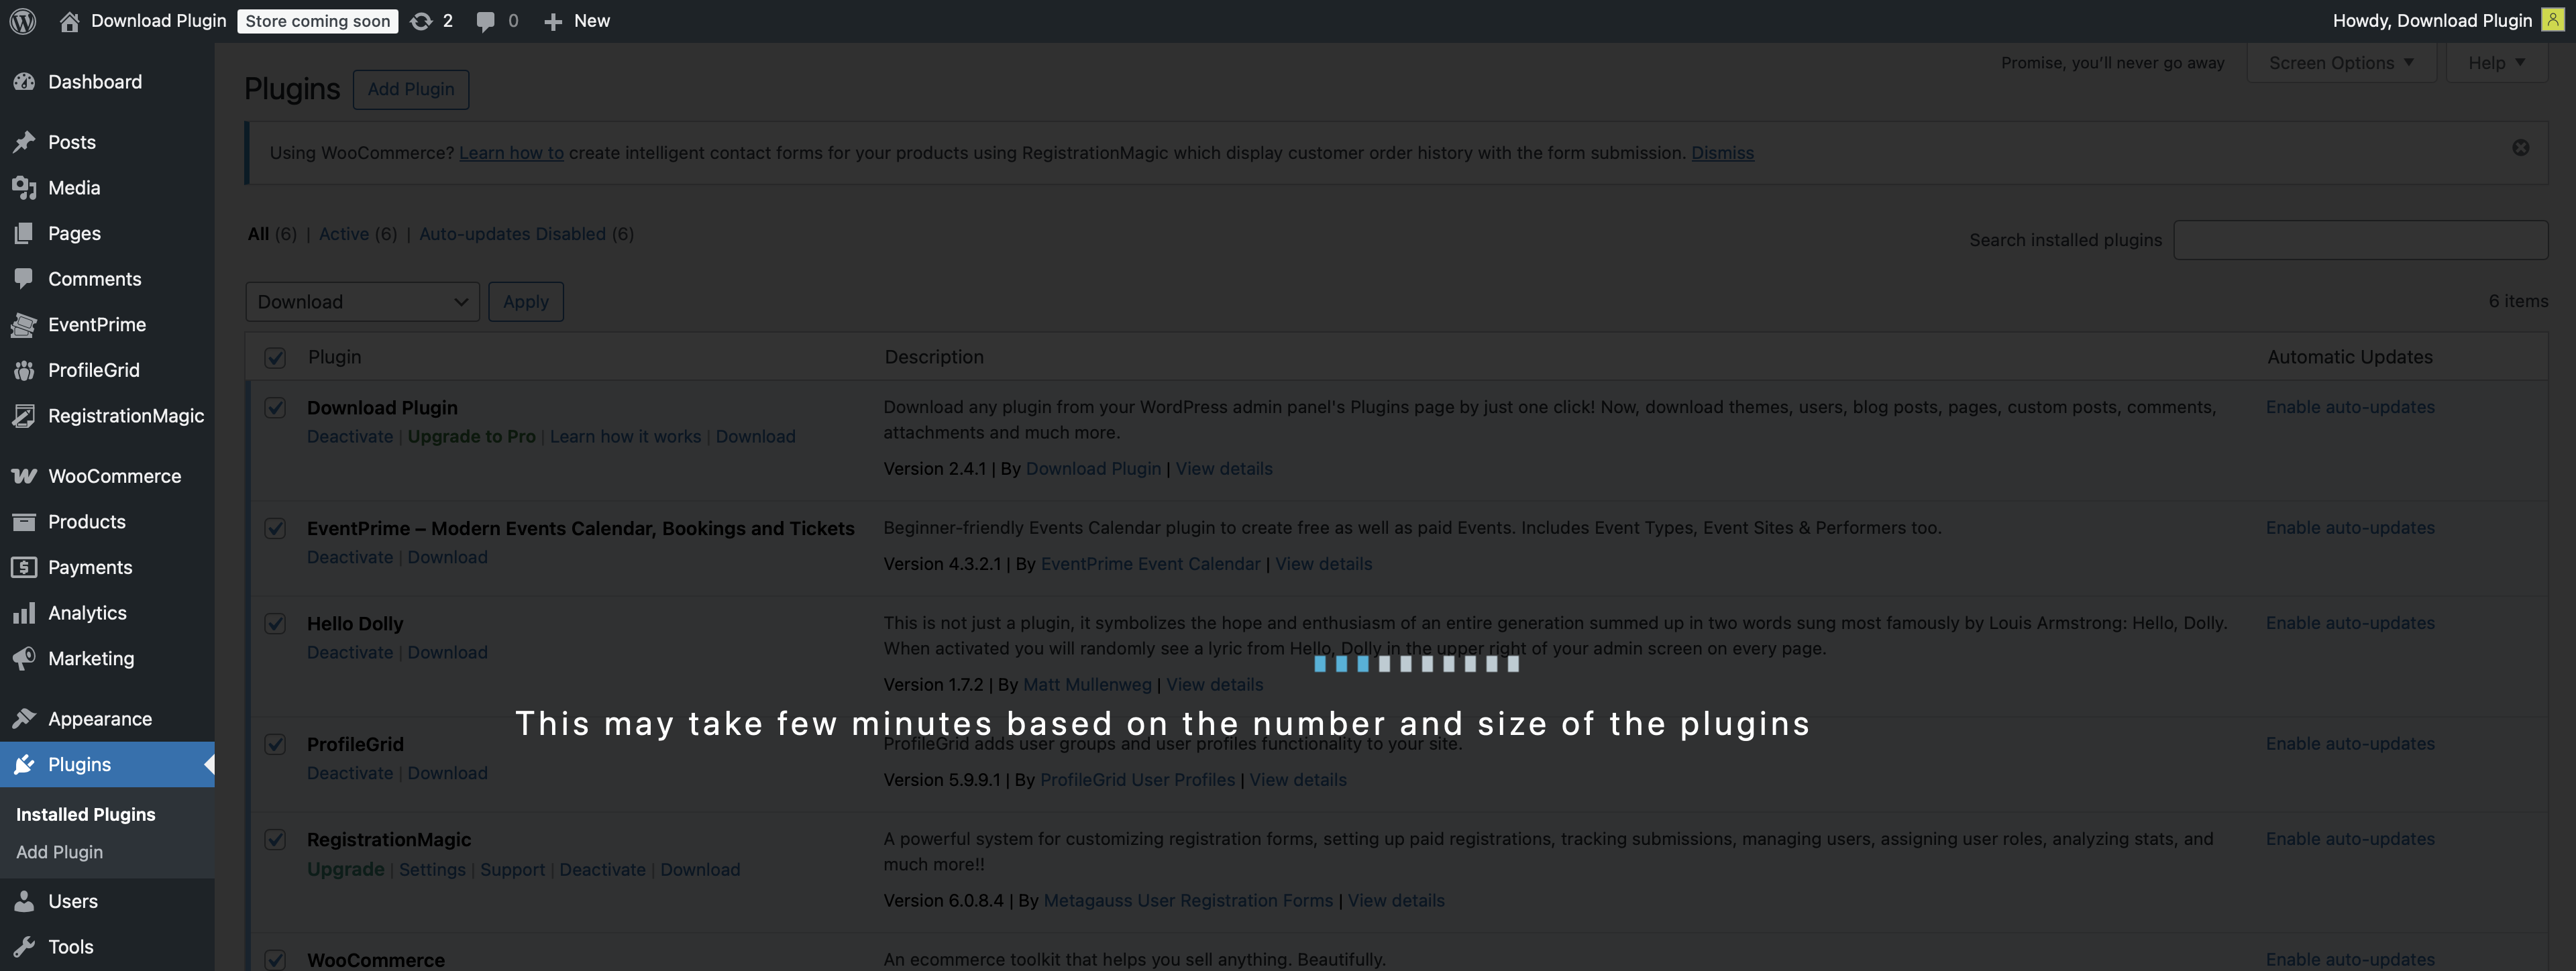Open the bulk actions Download dropdown
Screen dimensions: 2576x971
click(x=362, y=302)
